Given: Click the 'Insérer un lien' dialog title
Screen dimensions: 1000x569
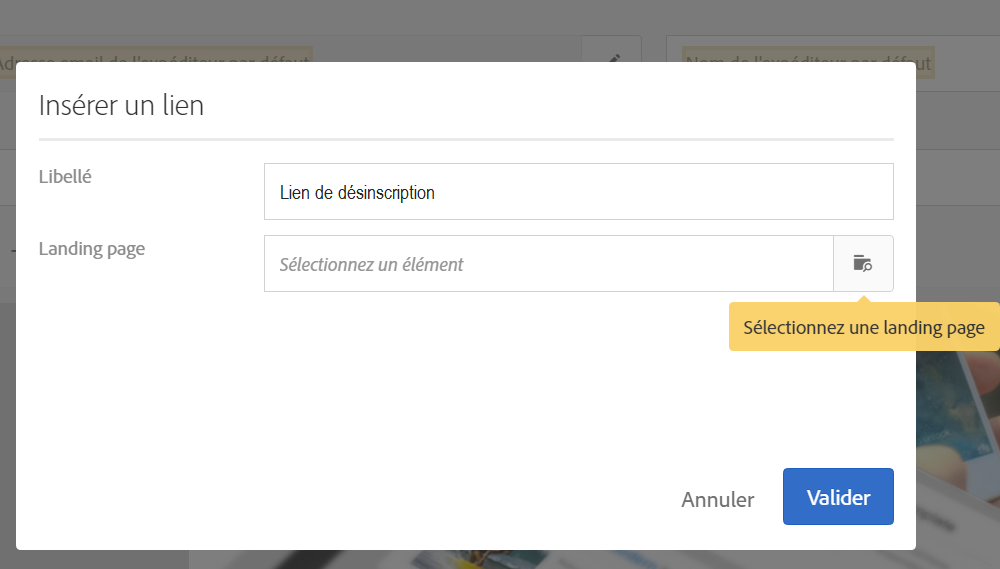Looking at the screenshot, I should coord(121,105).
